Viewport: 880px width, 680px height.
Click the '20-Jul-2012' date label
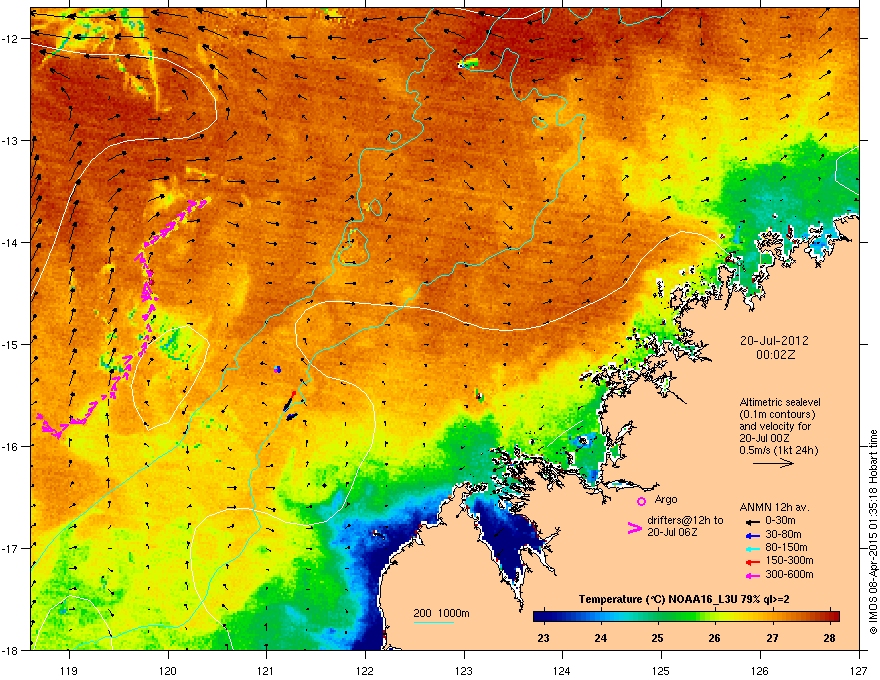tap(774, 341)
